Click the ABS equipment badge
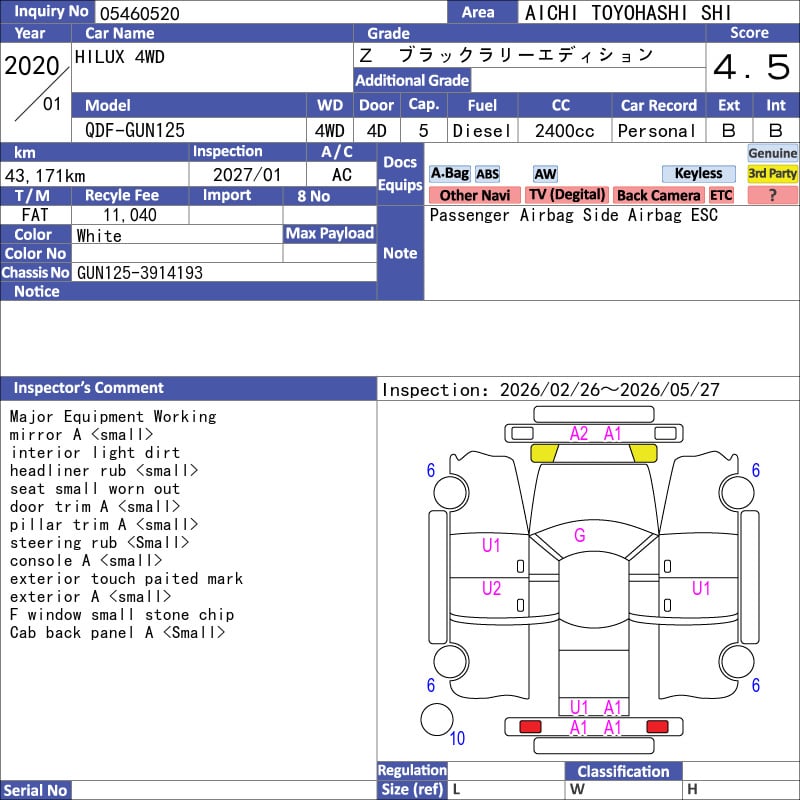 pos(487,174)
